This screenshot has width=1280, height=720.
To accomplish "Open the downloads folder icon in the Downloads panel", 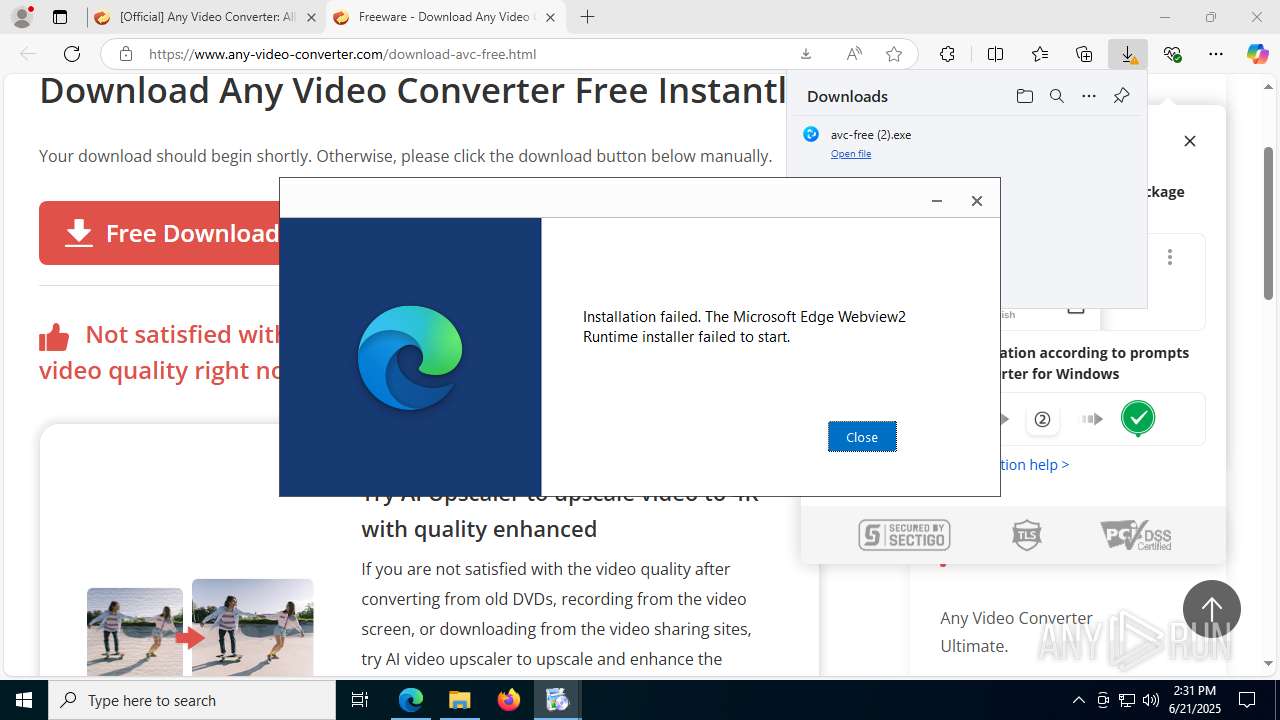I will (1024, 96).
